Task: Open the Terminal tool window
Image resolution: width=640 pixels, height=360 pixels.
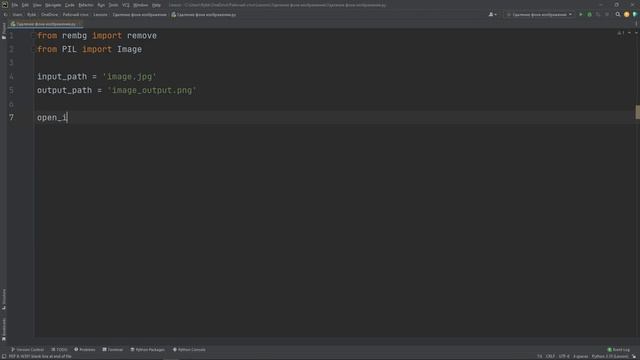Action: coord(113,350)
